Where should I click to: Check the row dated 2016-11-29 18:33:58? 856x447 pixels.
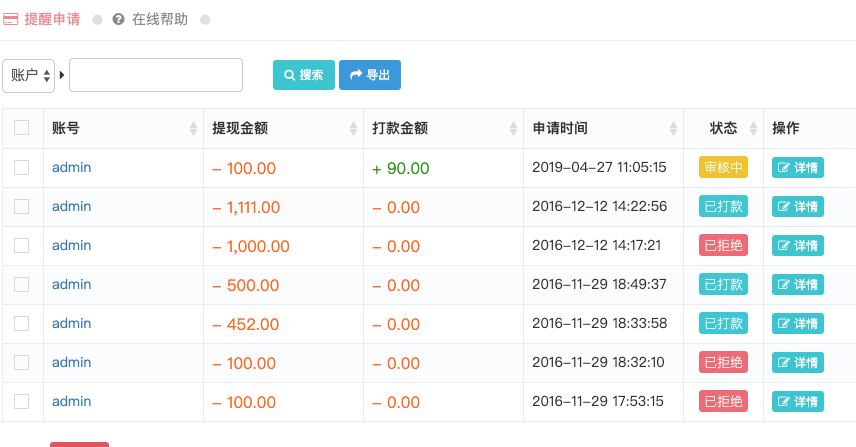tap(21, 324)
